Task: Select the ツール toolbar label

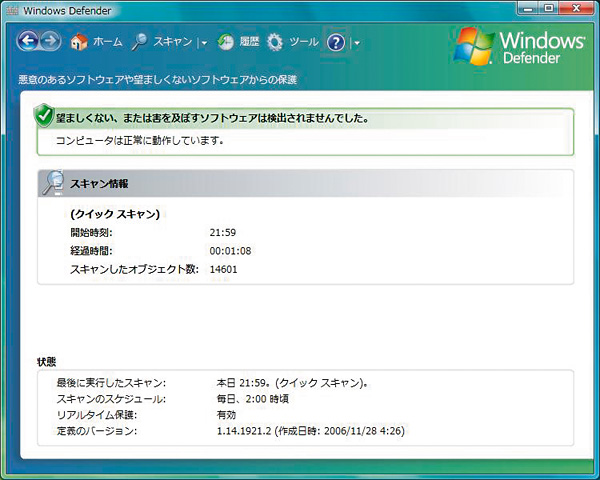Action: [304, 42]
